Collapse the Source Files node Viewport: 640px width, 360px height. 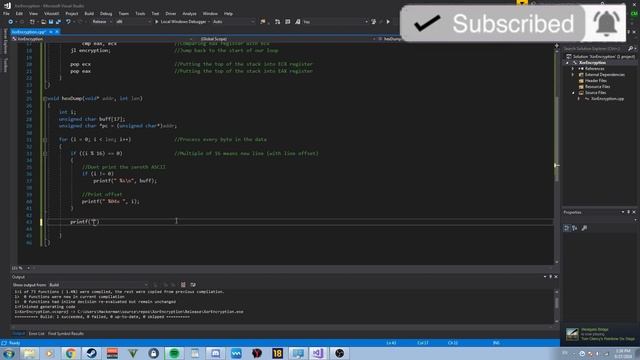pyautogui.click(x=573, y=93)
